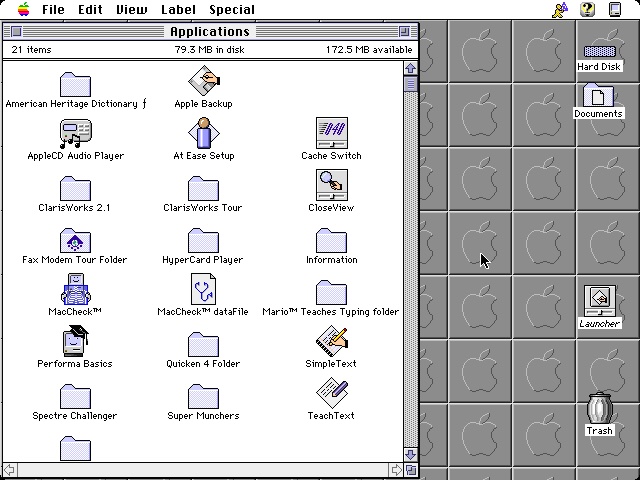640x480 pixels.
Task: Select the Hard Disk desktop icon
Action: tap(599, 52)
